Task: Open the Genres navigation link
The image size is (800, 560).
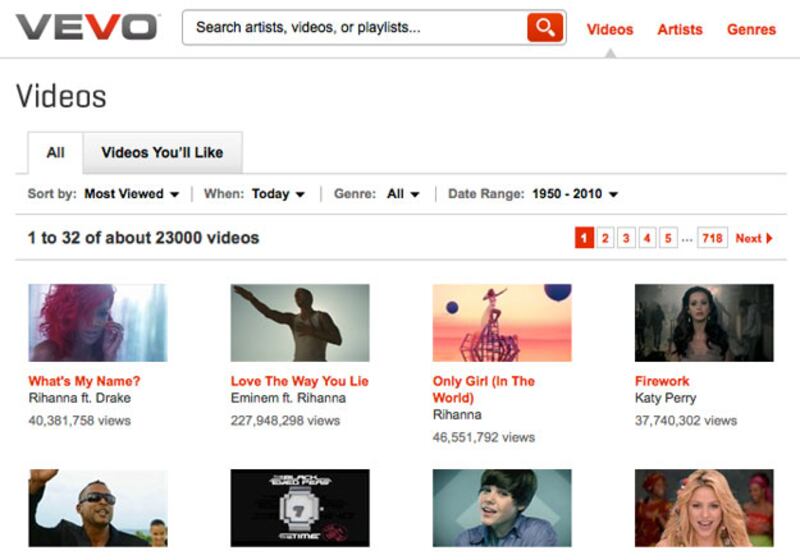Action: 751,30
